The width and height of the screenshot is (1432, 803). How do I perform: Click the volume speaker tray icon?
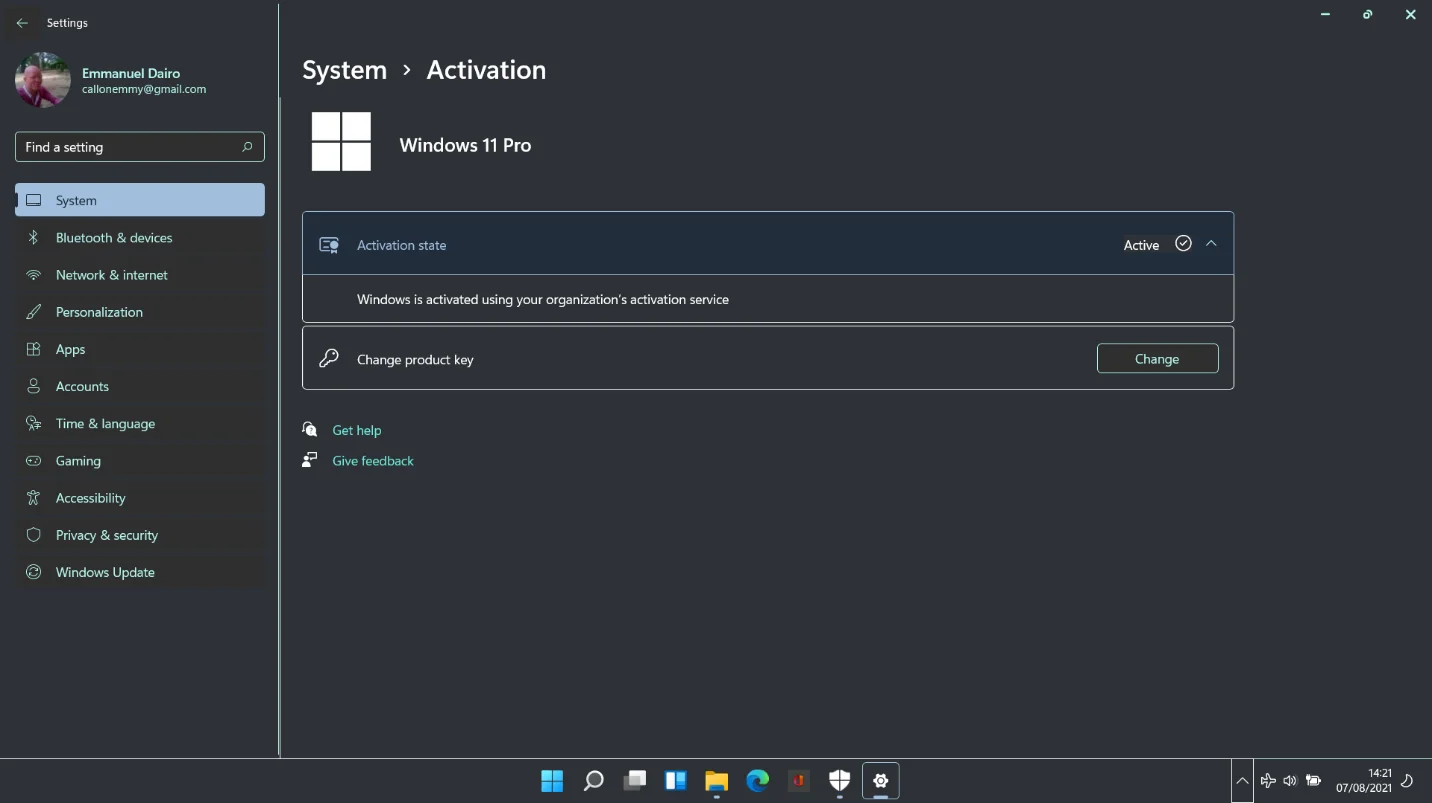point(1290,781)
